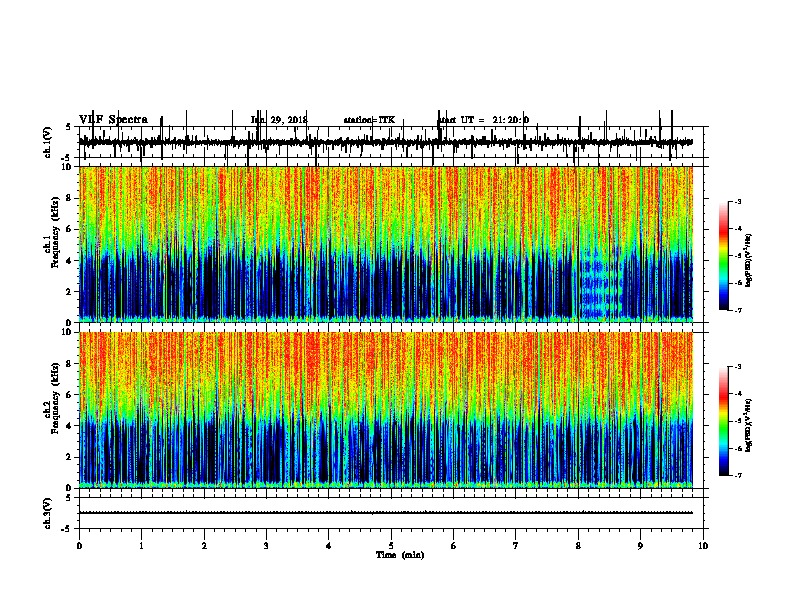Click the ch.1 spectrogram panel

point(386,244)
